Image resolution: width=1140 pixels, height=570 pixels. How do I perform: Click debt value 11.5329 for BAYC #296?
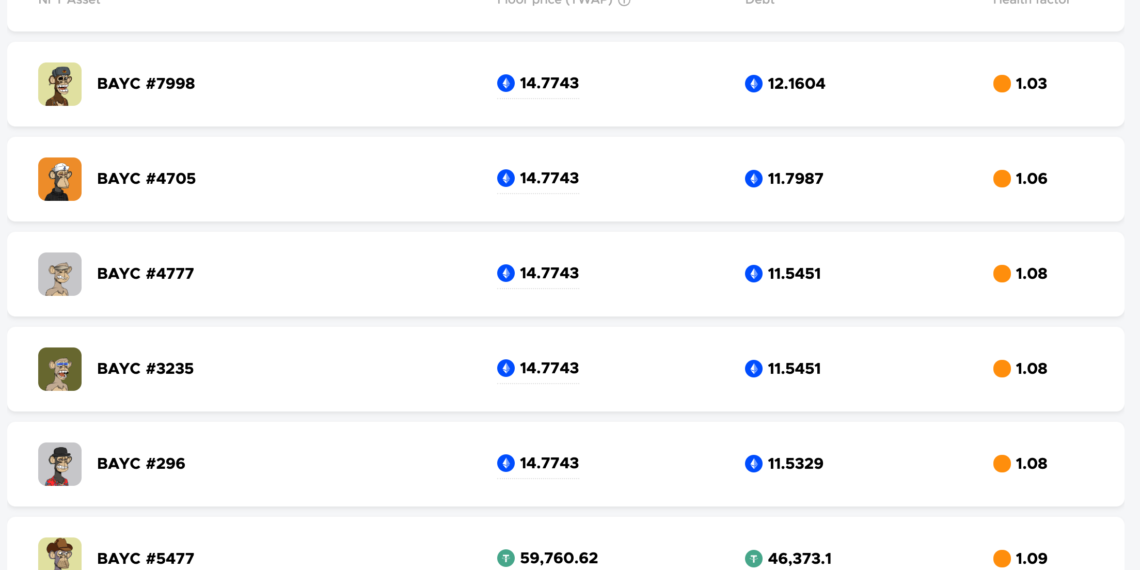[795, 464]
